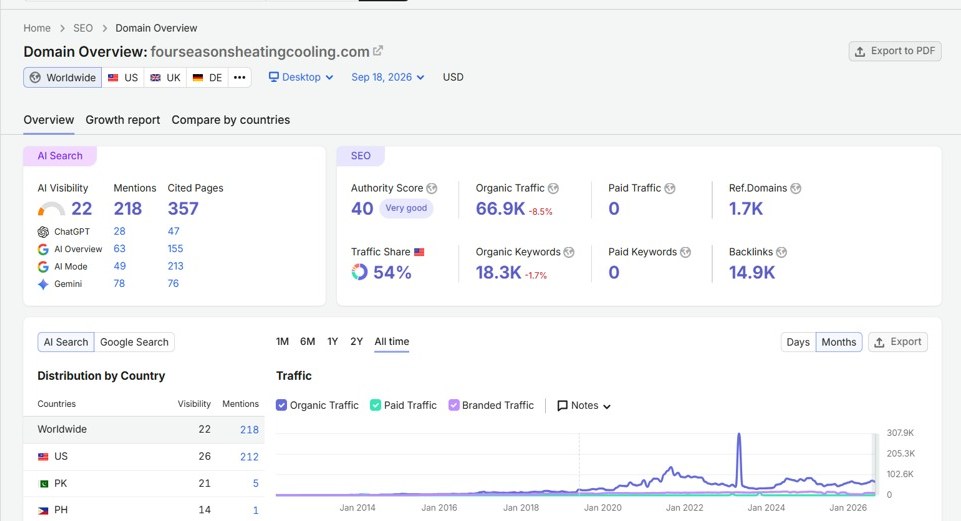The image size is (961, 521).
Task: Click the Google icon beside AI Overview
Action: point(43,249)
